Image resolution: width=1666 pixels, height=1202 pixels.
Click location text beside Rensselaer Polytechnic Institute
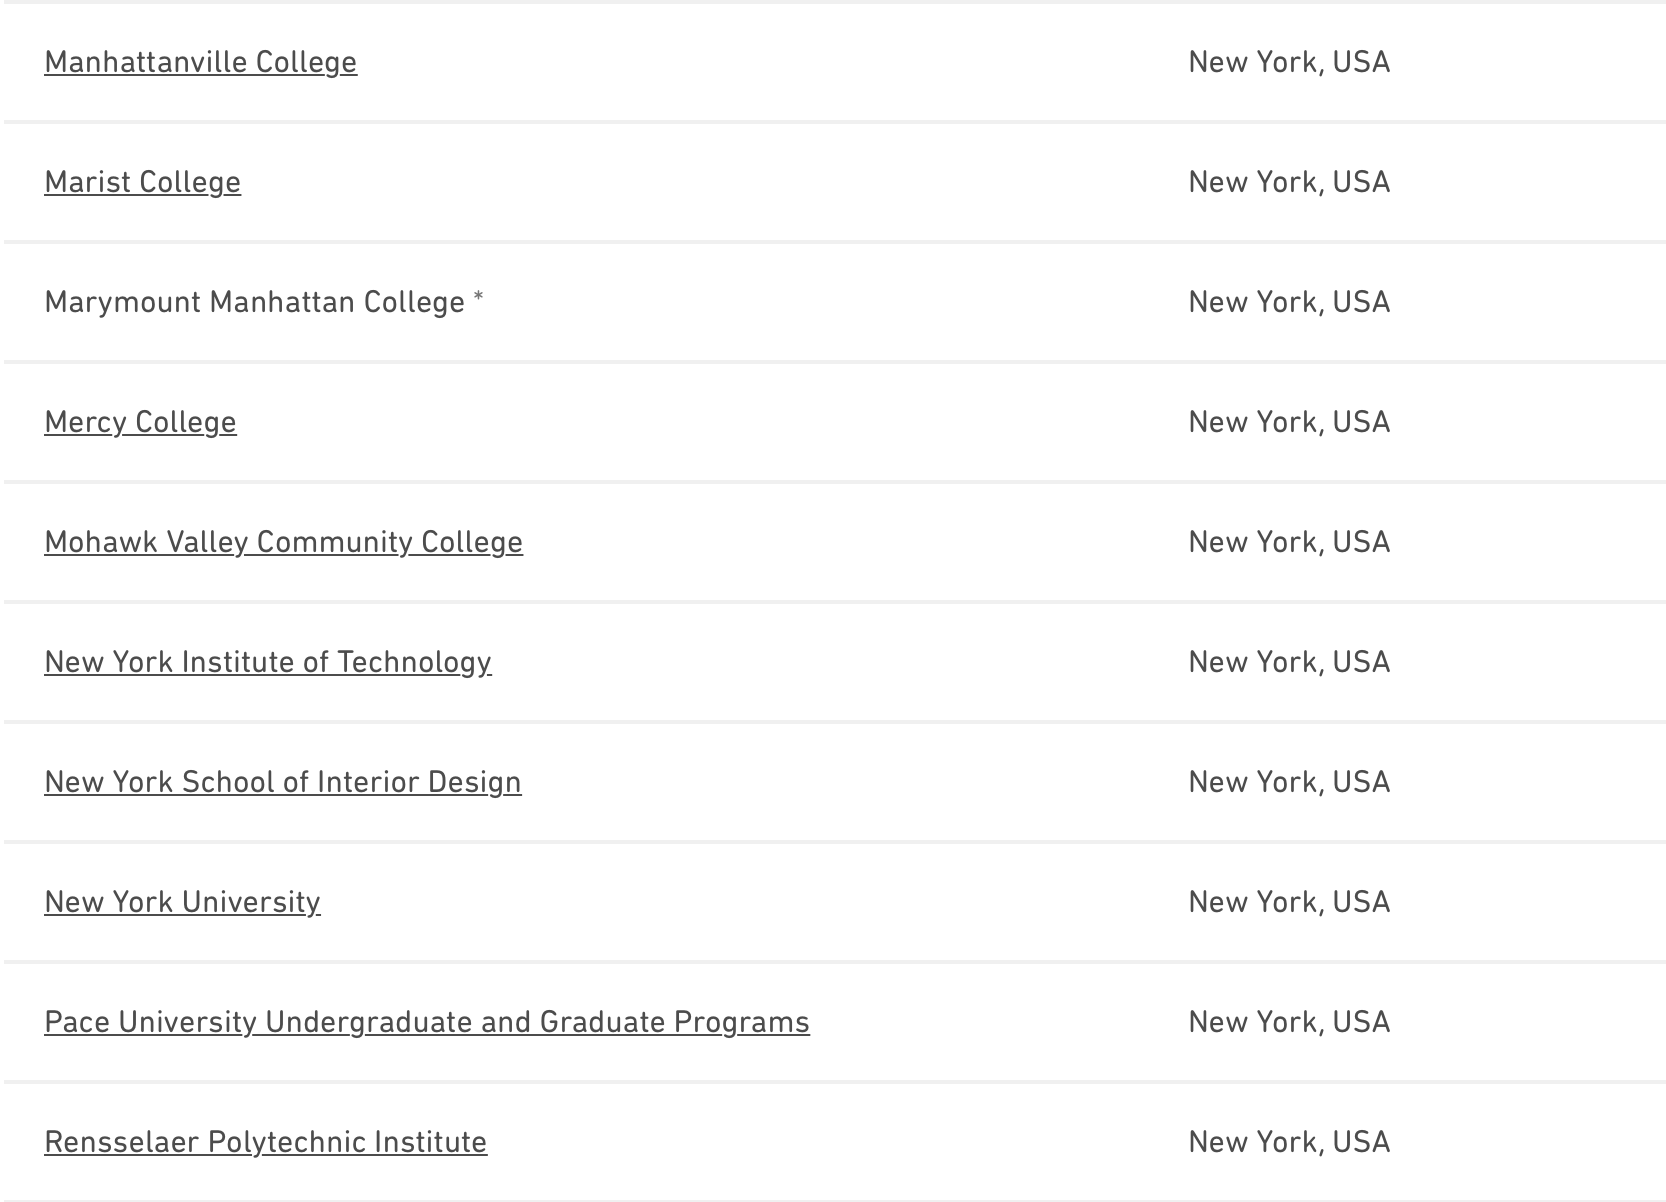tap(1288, 1142)
